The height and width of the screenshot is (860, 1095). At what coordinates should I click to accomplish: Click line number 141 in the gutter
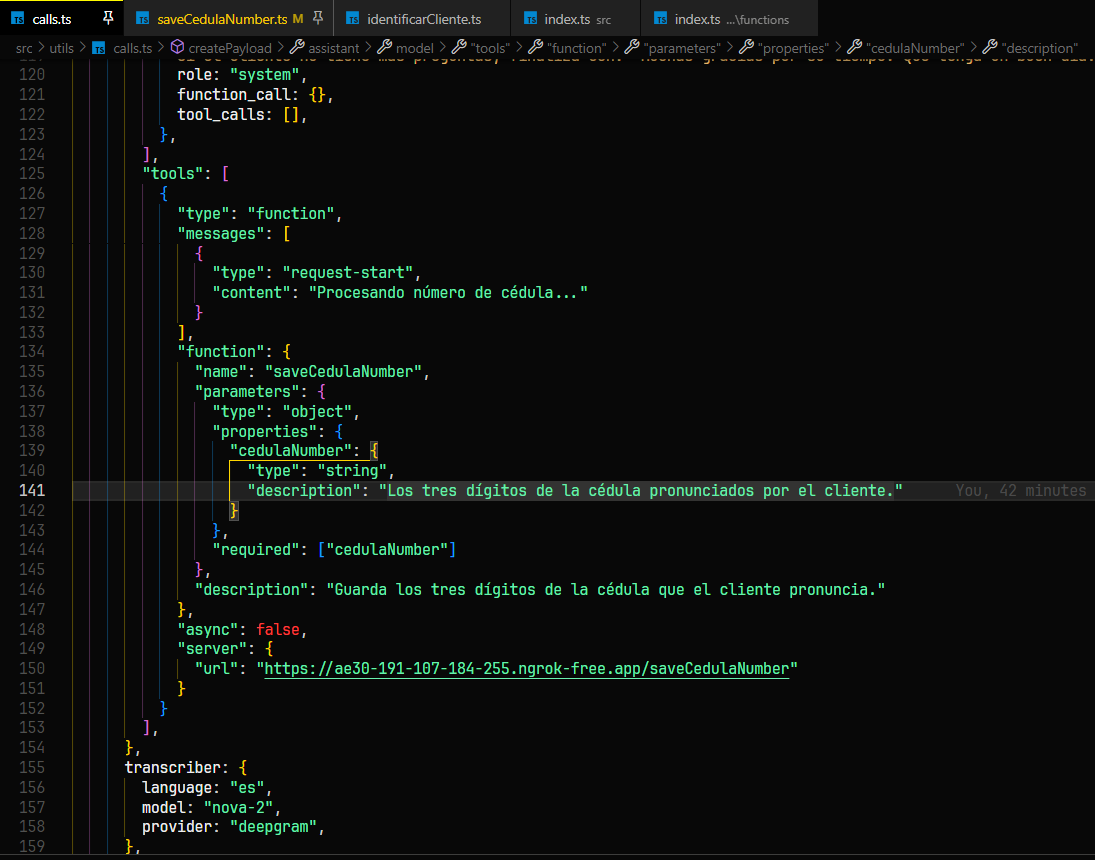coord(32,490)
